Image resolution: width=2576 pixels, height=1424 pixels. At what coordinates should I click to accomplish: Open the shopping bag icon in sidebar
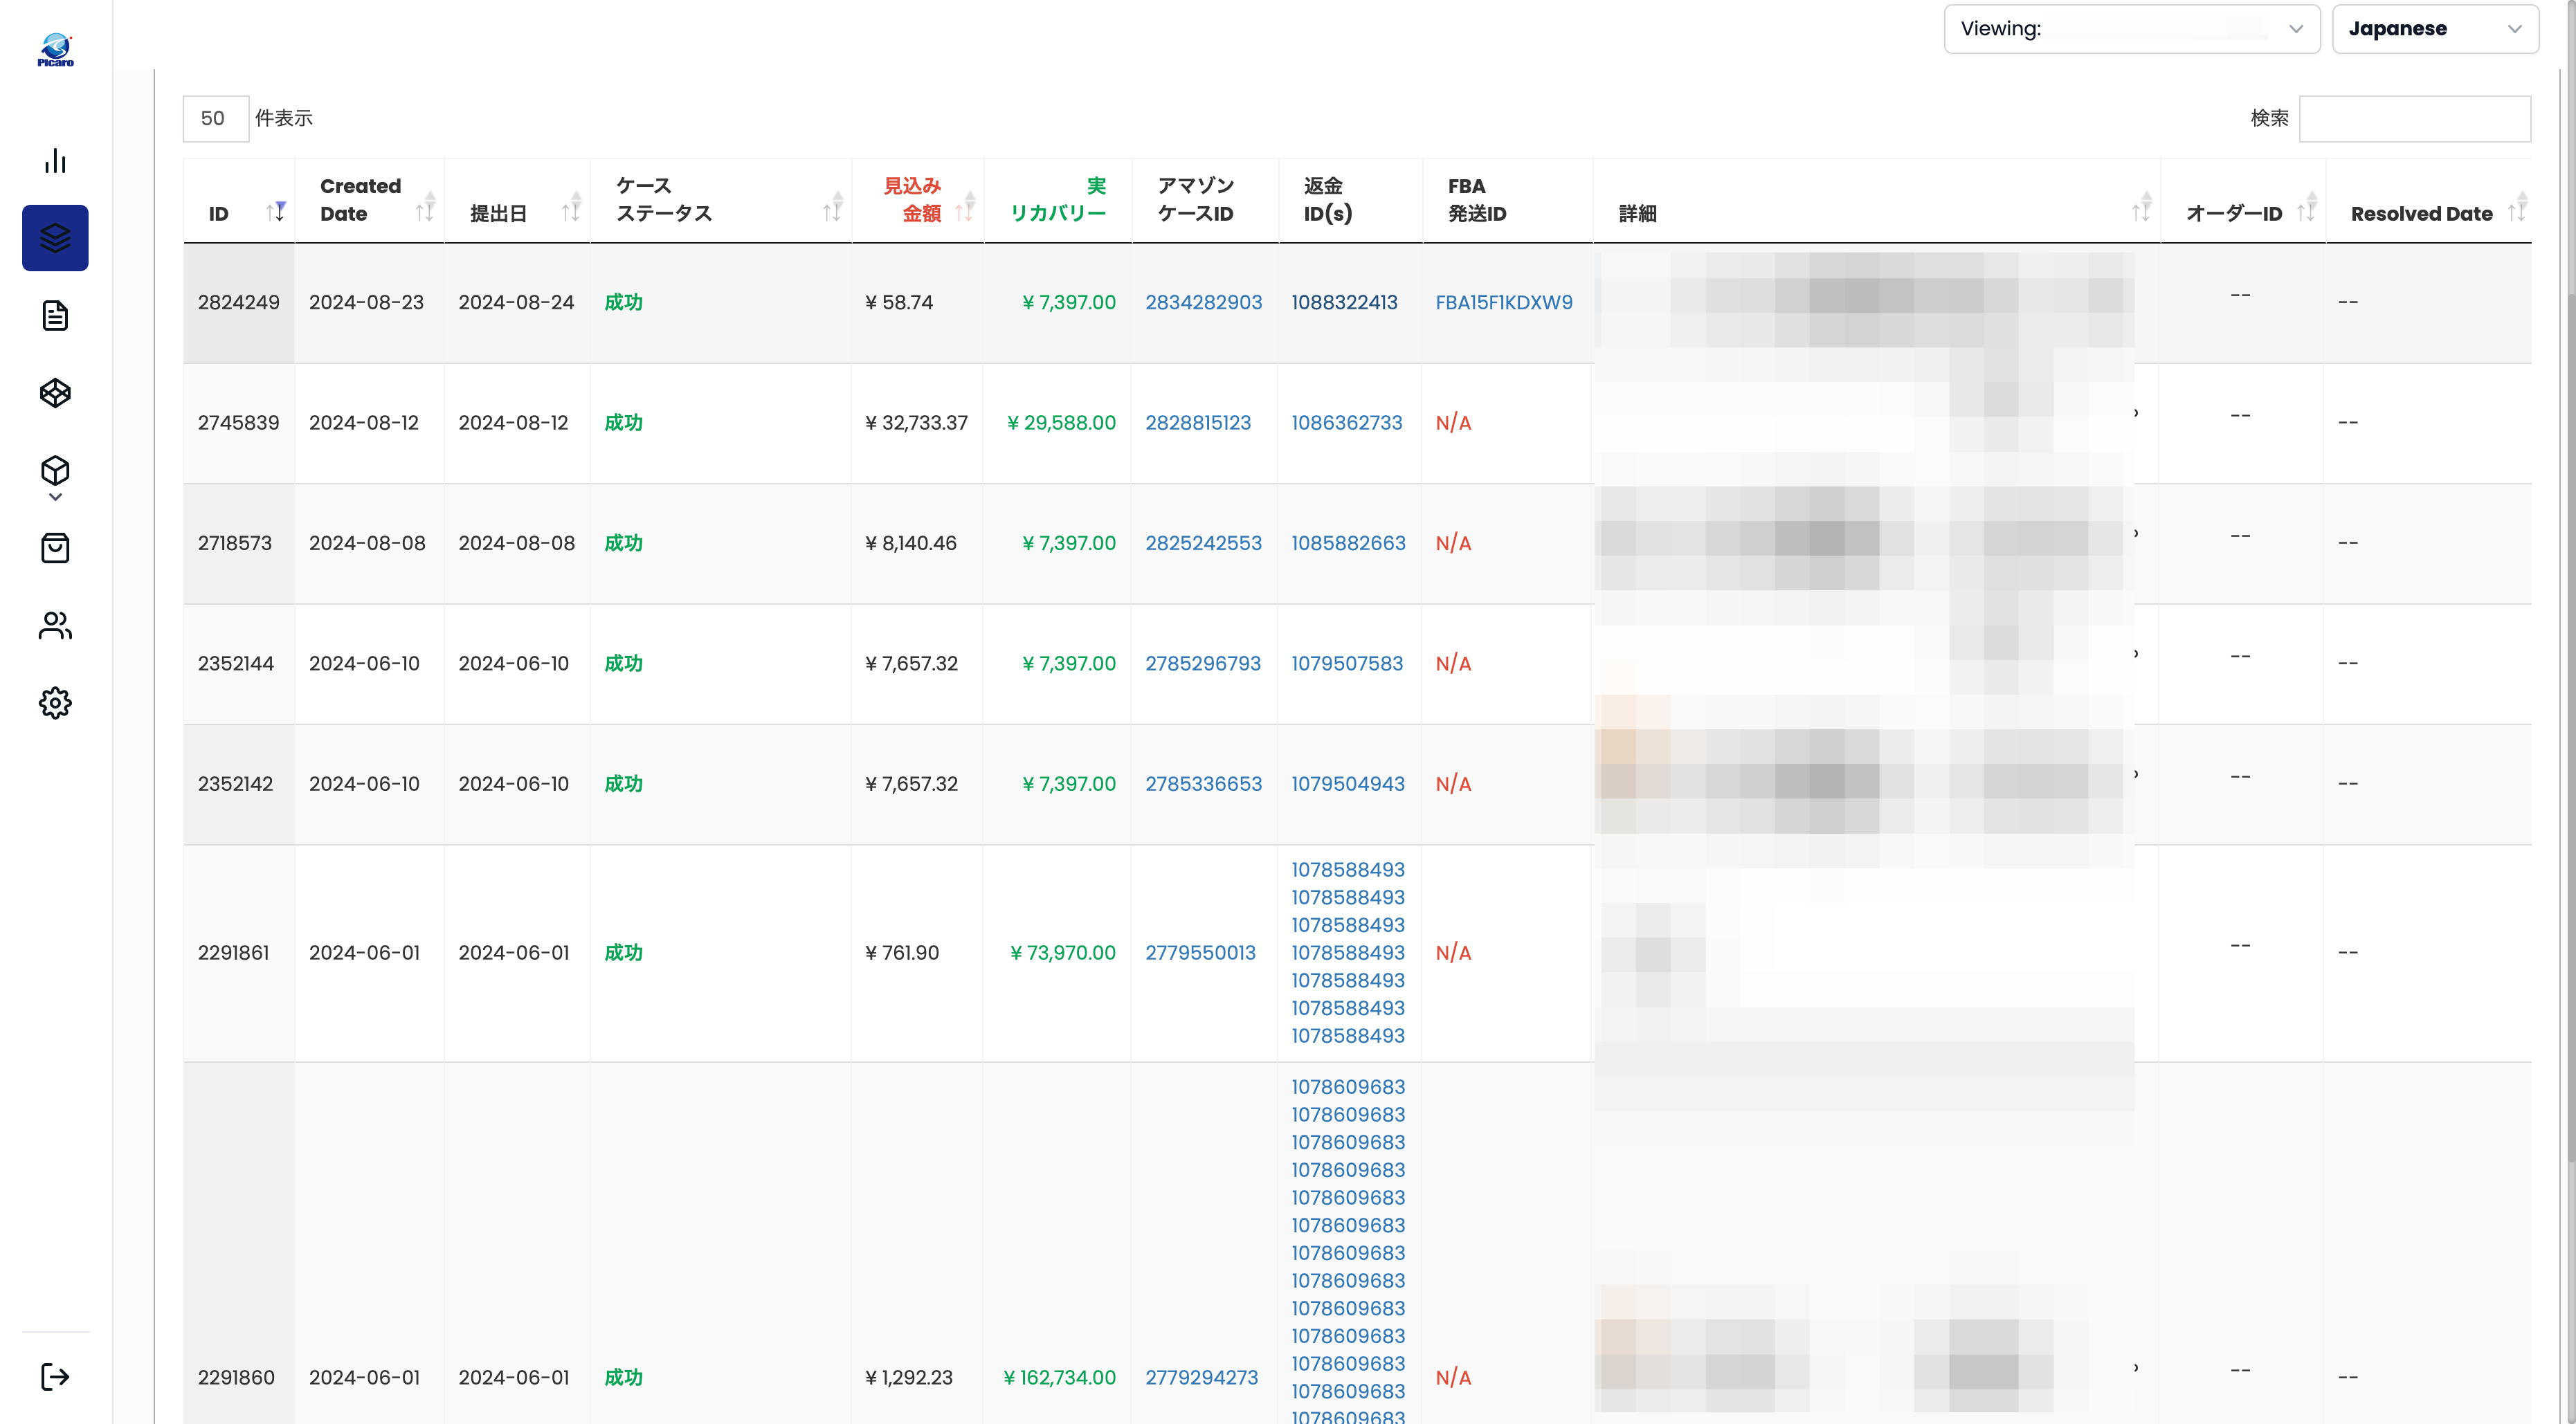[55, 548]
